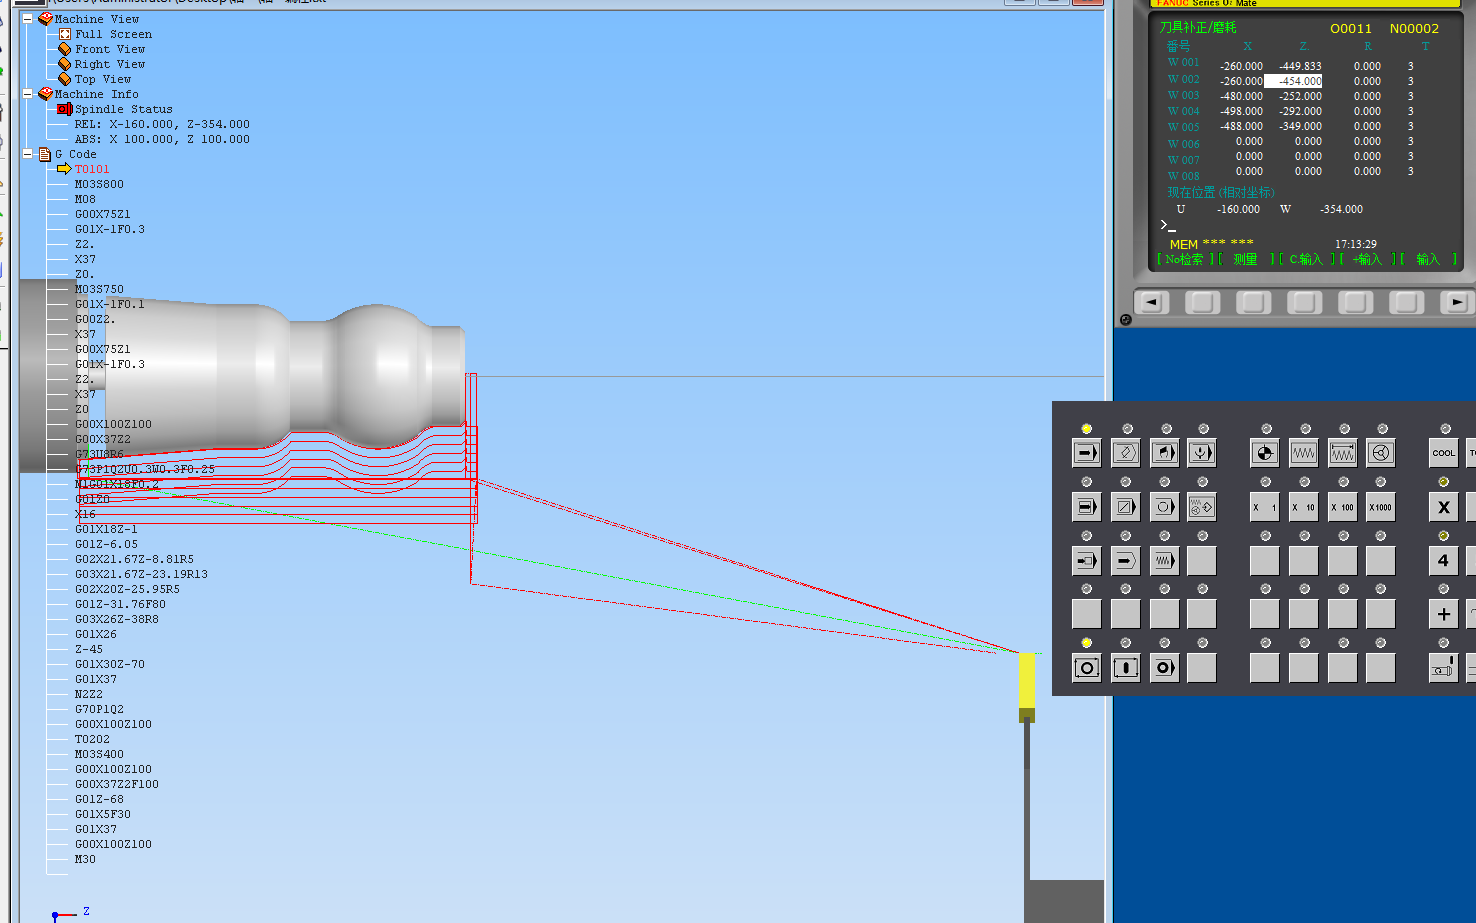This screenshot has height=923, width=1476.
Task: Select the DNC remote mode button
Action: (x=1202, y=453)
